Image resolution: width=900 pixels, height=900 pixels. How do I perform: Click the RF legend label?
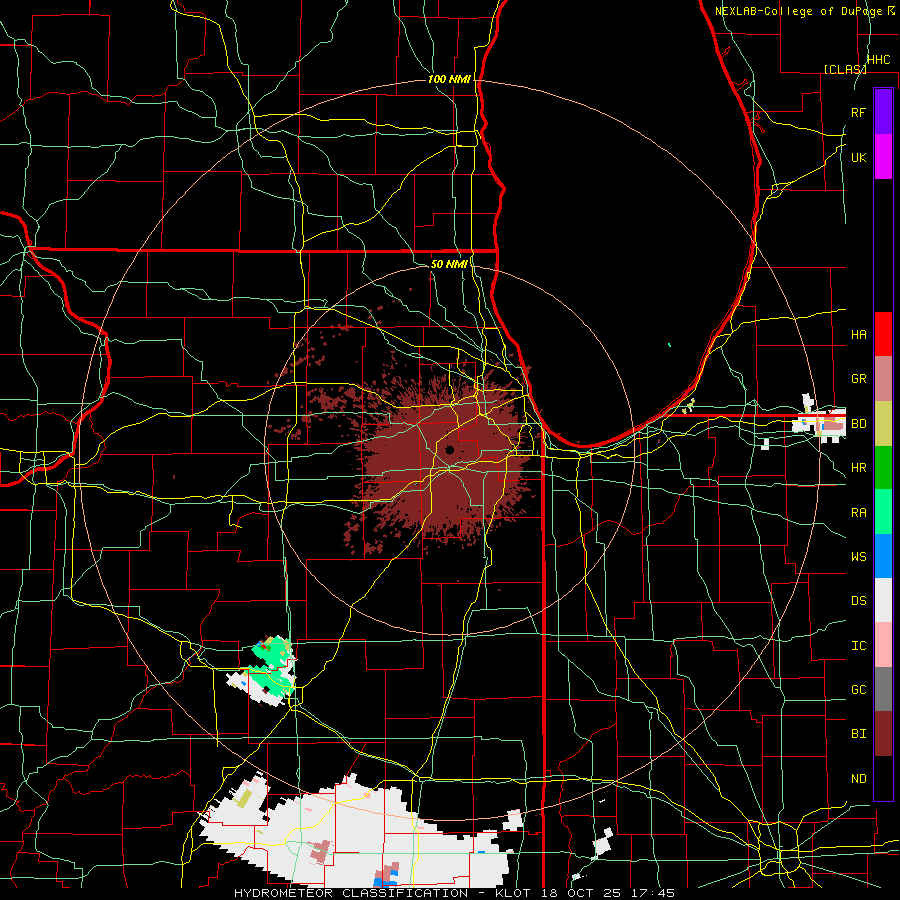pos(858,112)
